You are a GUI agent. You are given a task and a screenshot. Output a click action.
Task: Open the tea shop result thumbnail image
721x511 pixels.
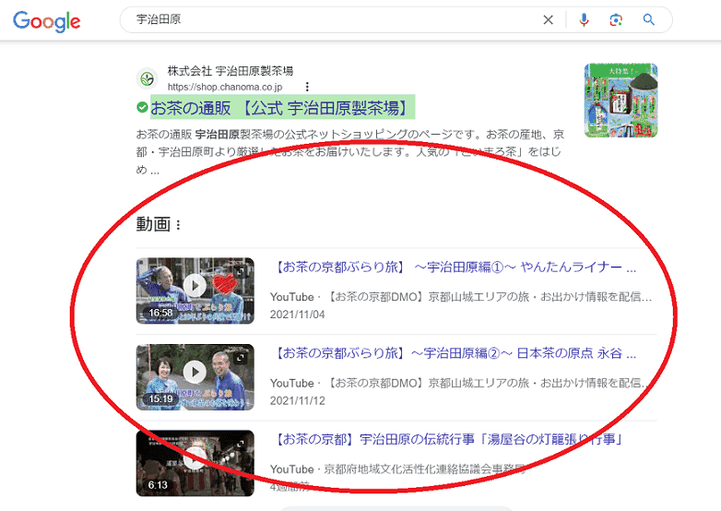coord(621,100)
